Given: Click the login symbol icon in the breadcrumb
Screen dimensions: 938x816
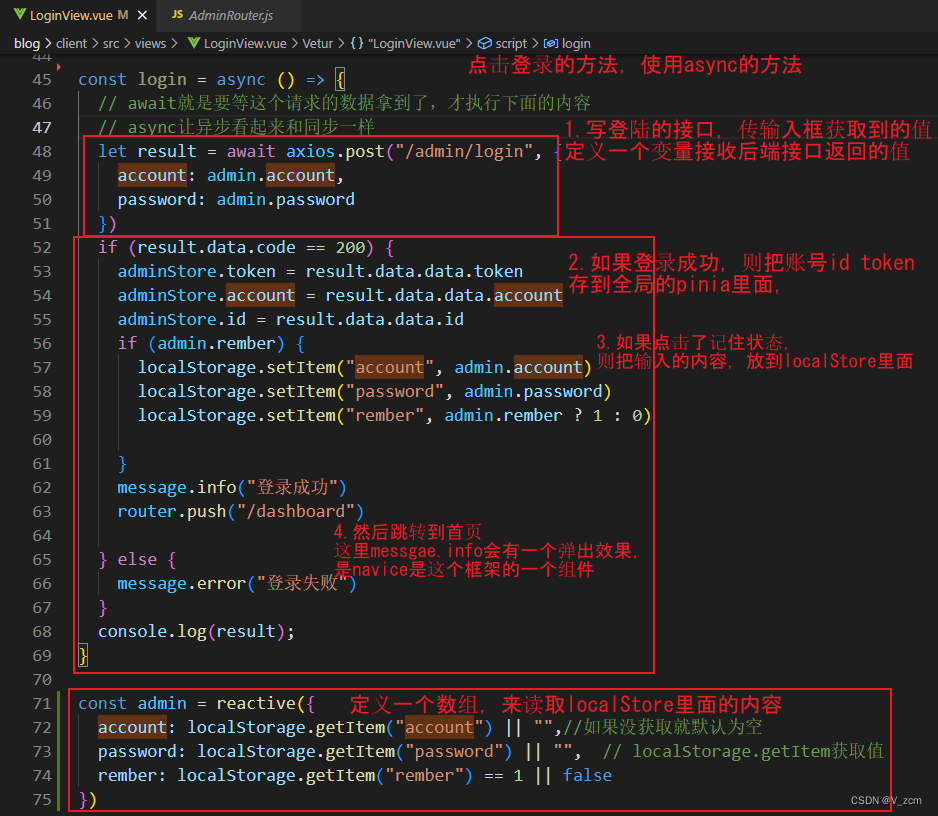Looking at the screenshot, I should pos(551,43).
